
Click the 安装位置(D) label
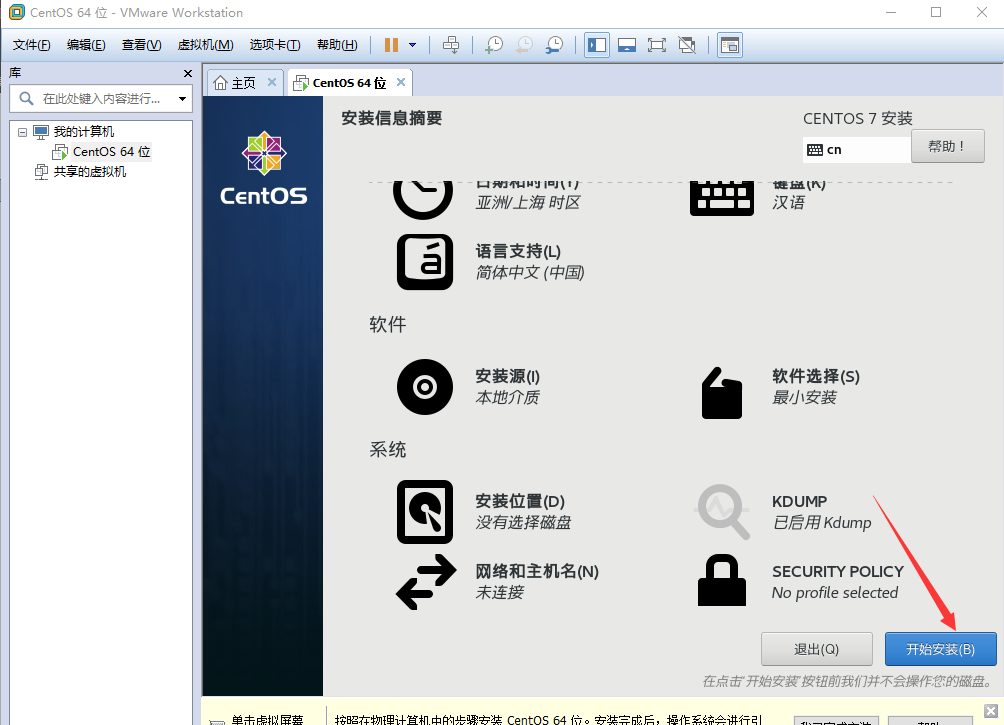pos(520,501)
